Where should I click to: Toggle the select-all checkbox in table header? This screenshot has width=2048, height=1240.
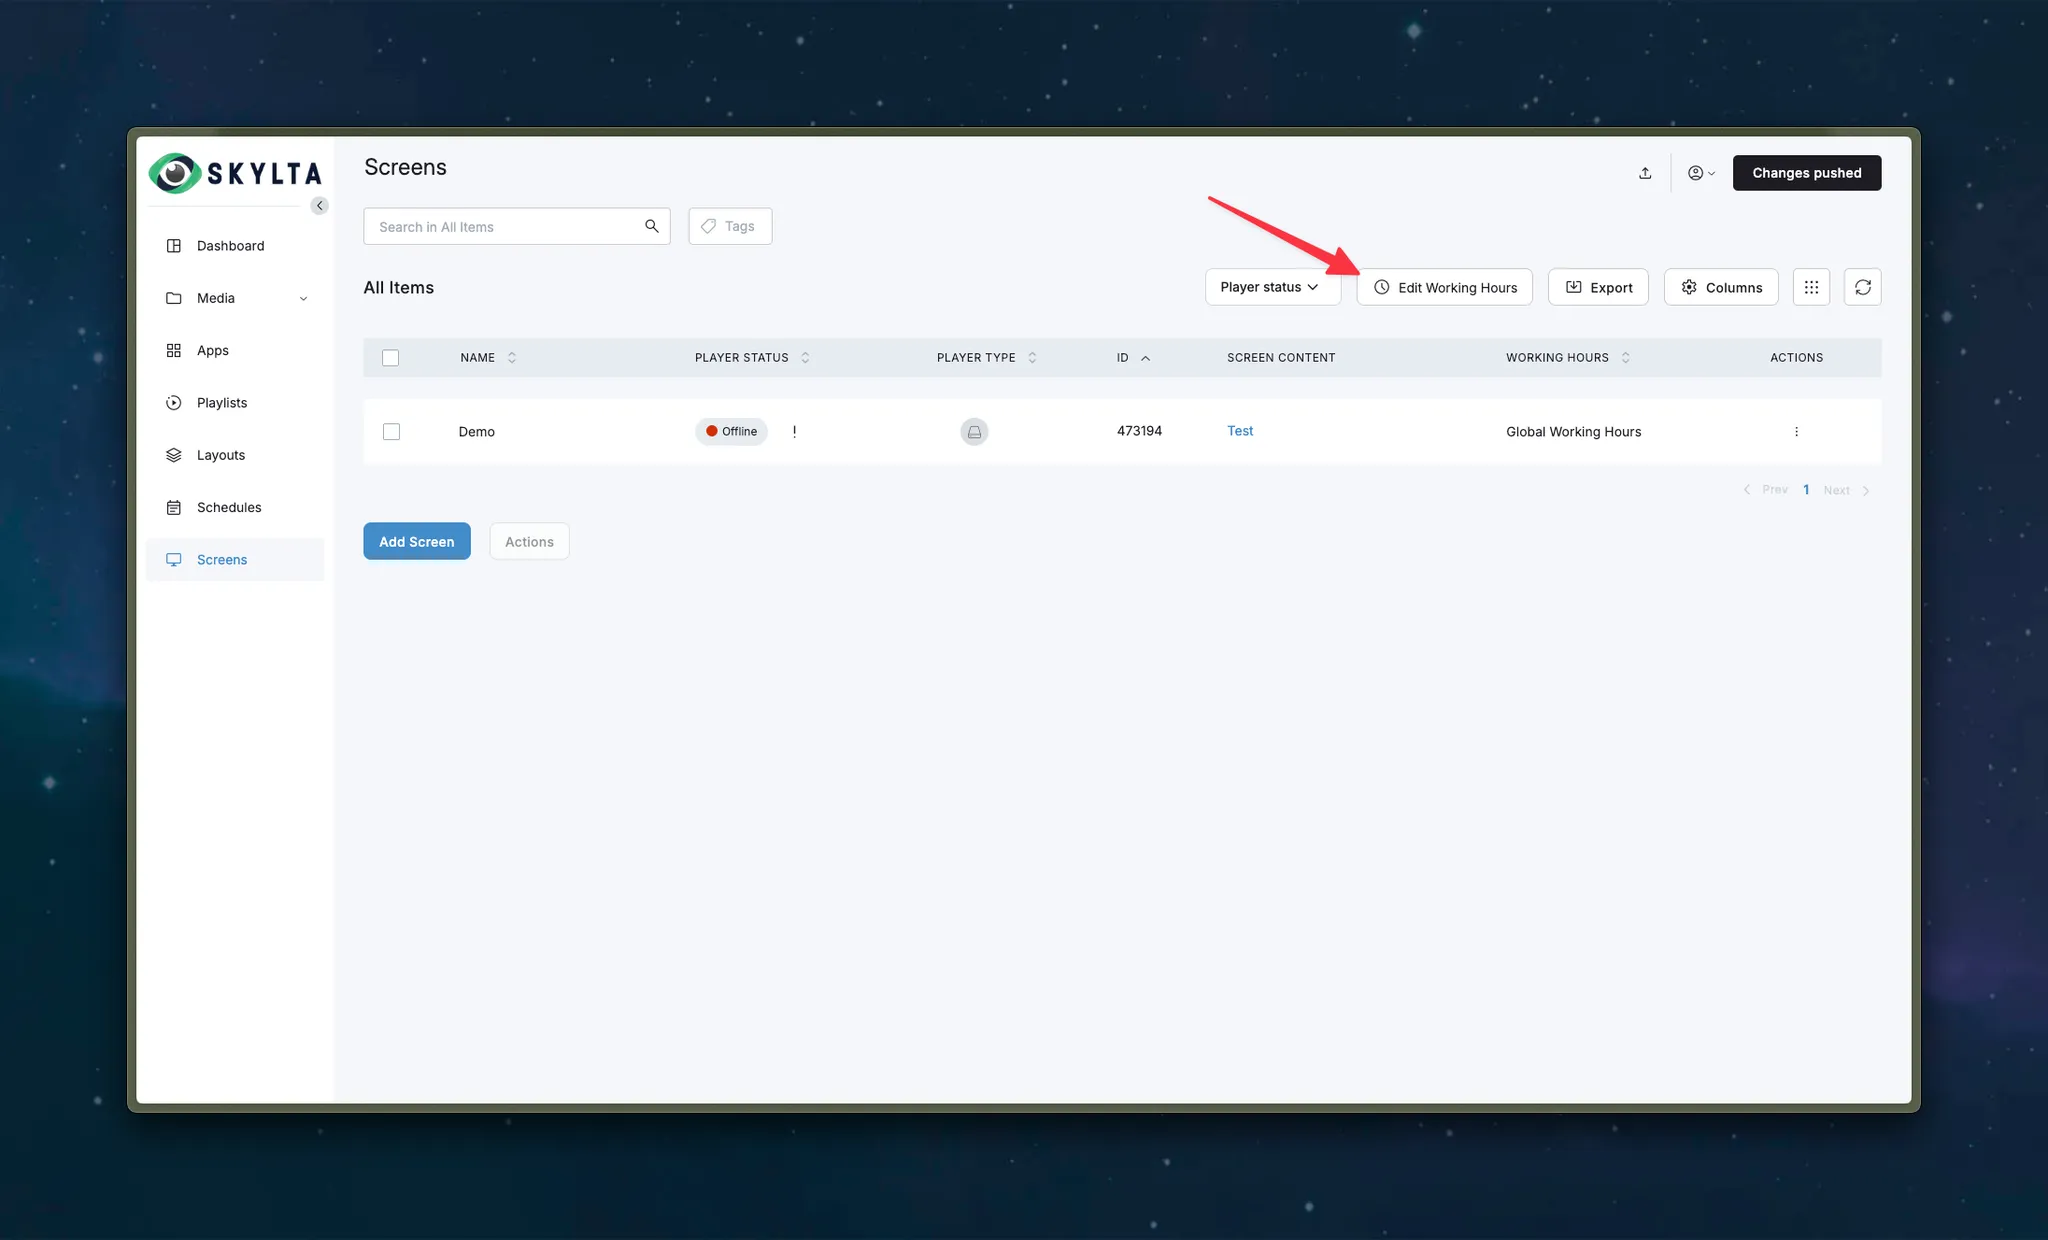point(391,358)
